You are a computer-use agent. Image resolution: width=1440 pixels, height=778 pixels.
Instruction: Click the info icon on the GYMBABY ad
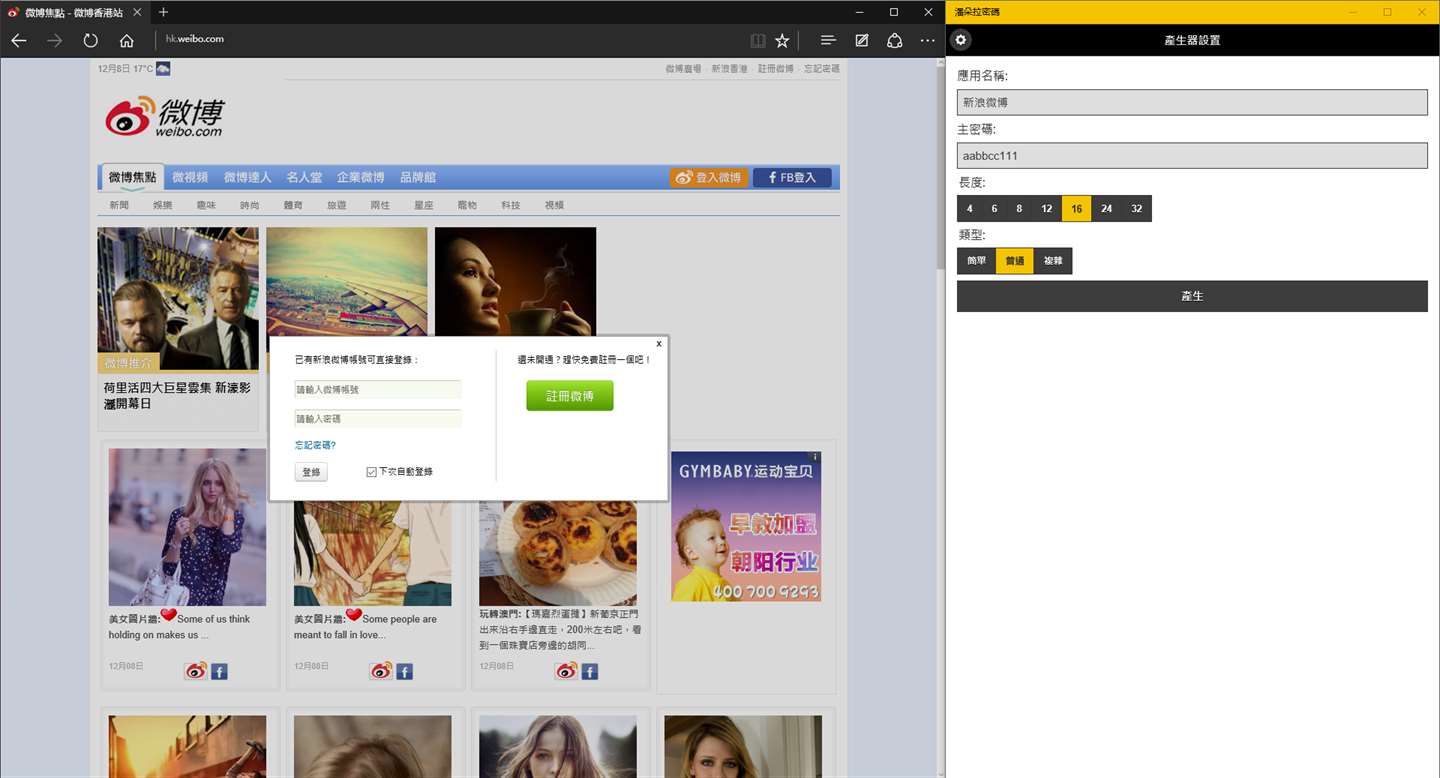tap(815, 457)
